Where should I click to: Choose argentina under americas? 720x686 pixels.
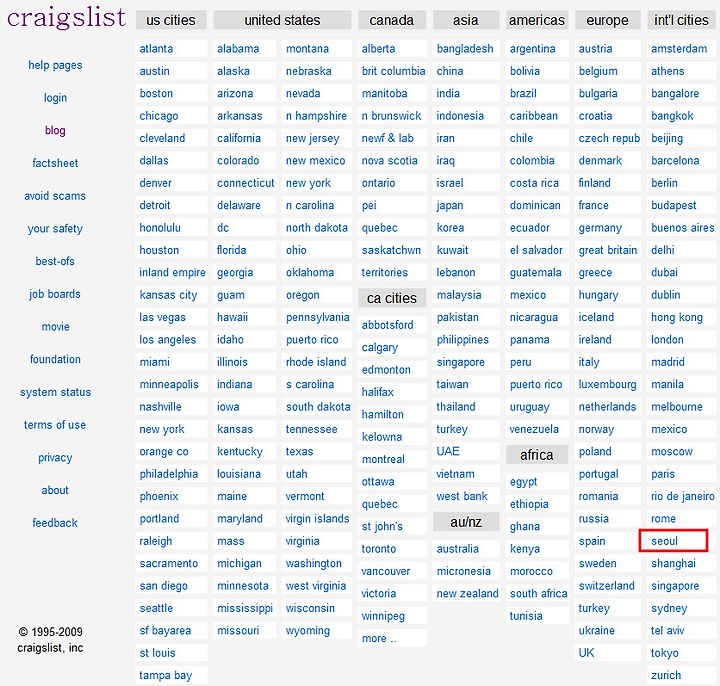[533, 49]
